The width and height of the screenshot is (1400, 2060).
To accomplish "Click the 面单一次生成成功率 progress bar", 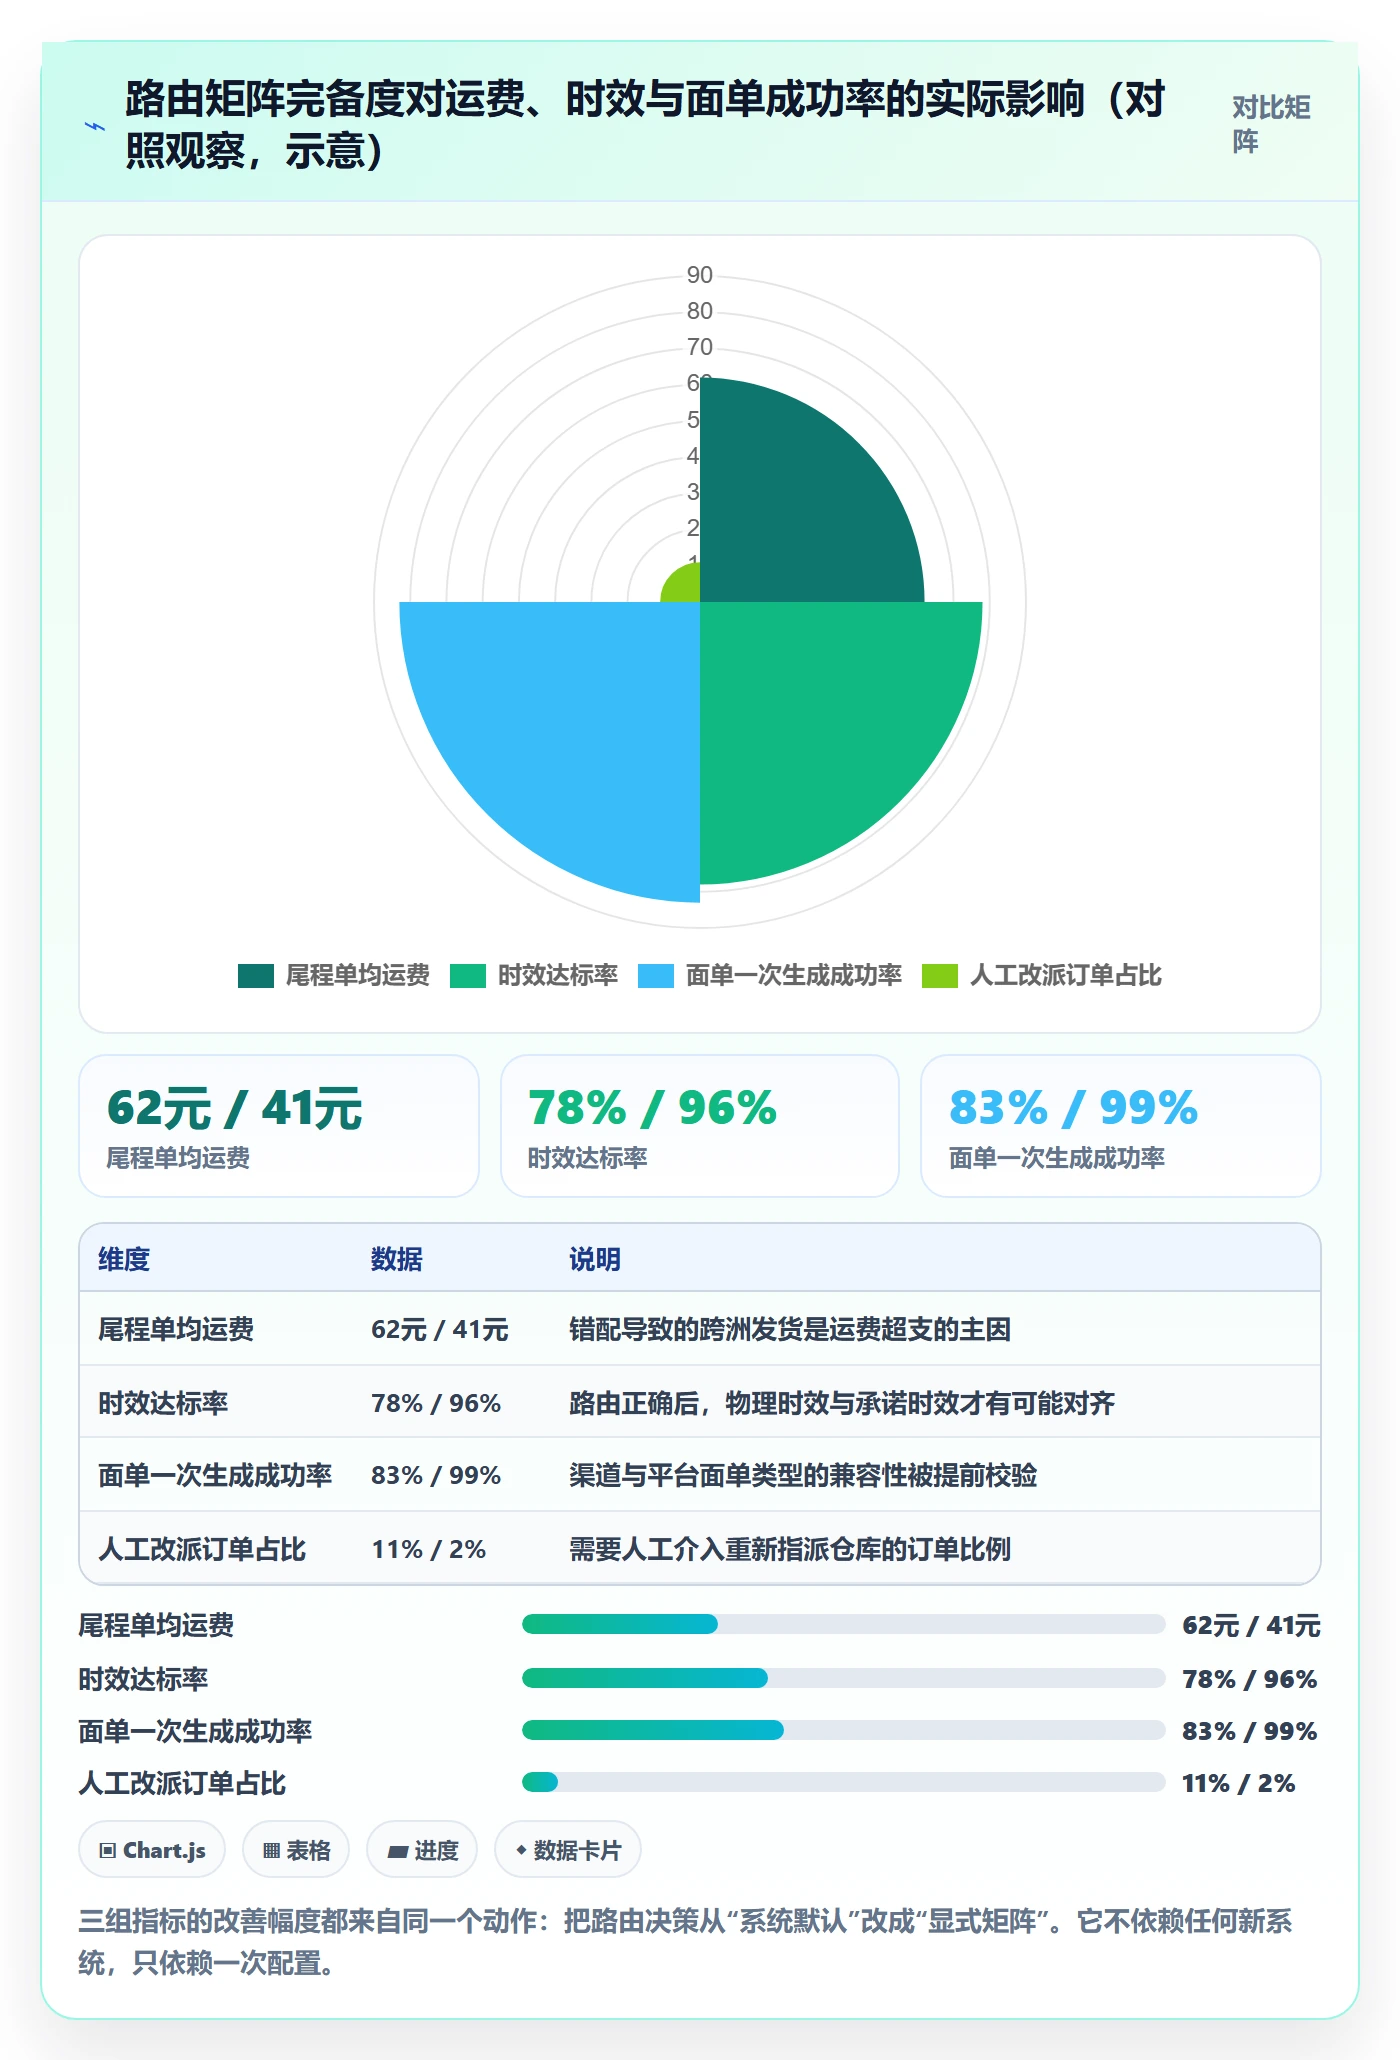I will pyautogui.click(x=844, y=1730).
